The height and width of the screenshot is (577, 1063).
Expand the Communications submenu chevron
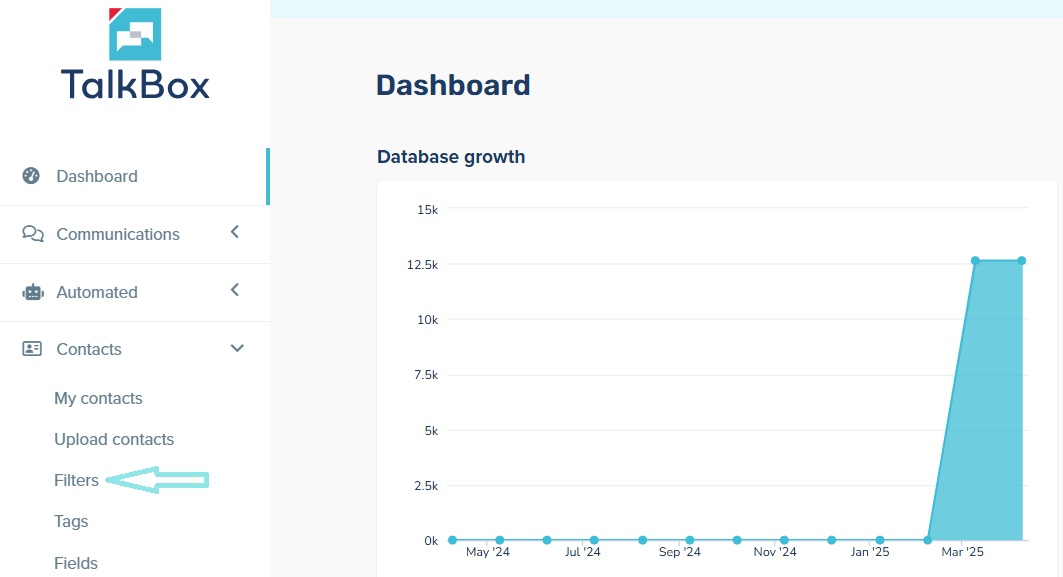coord(235,232)
